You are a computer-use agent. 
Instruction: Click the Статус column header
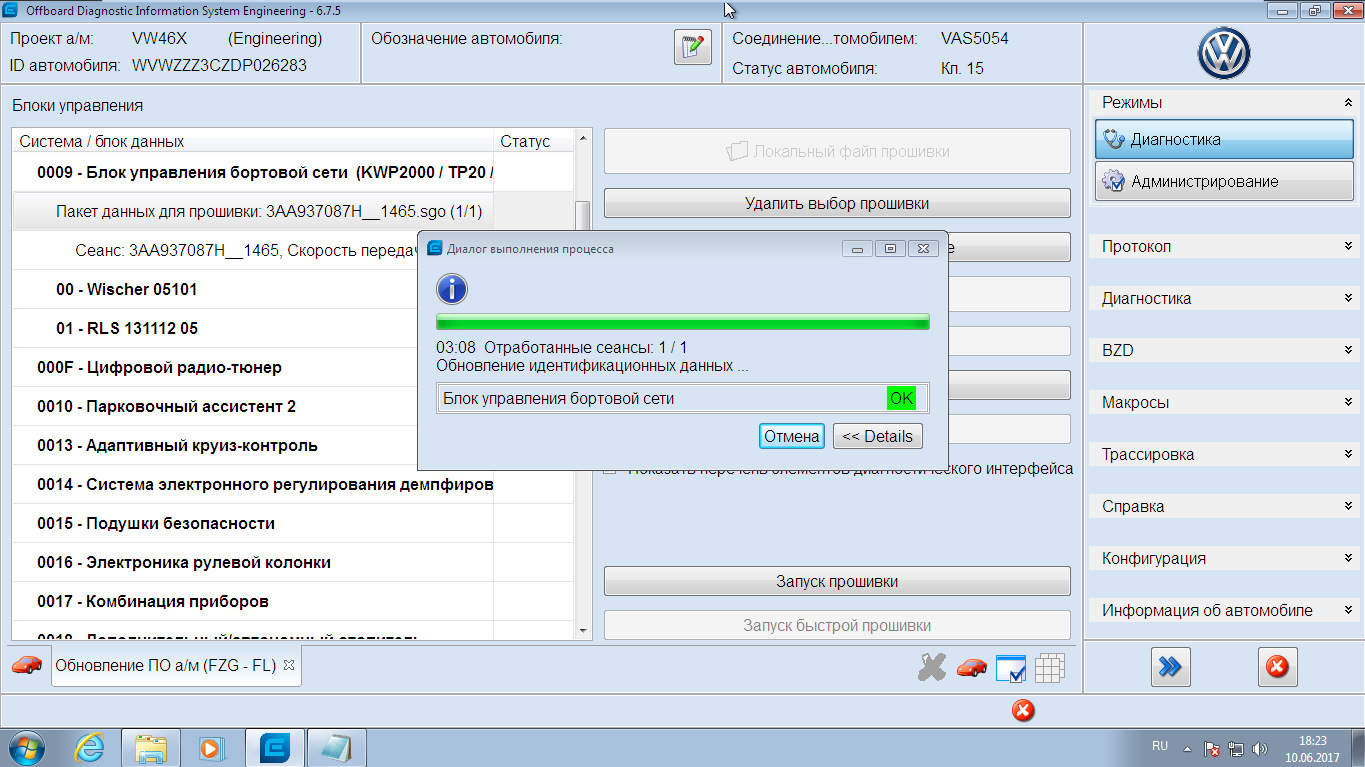coord(534,141)
